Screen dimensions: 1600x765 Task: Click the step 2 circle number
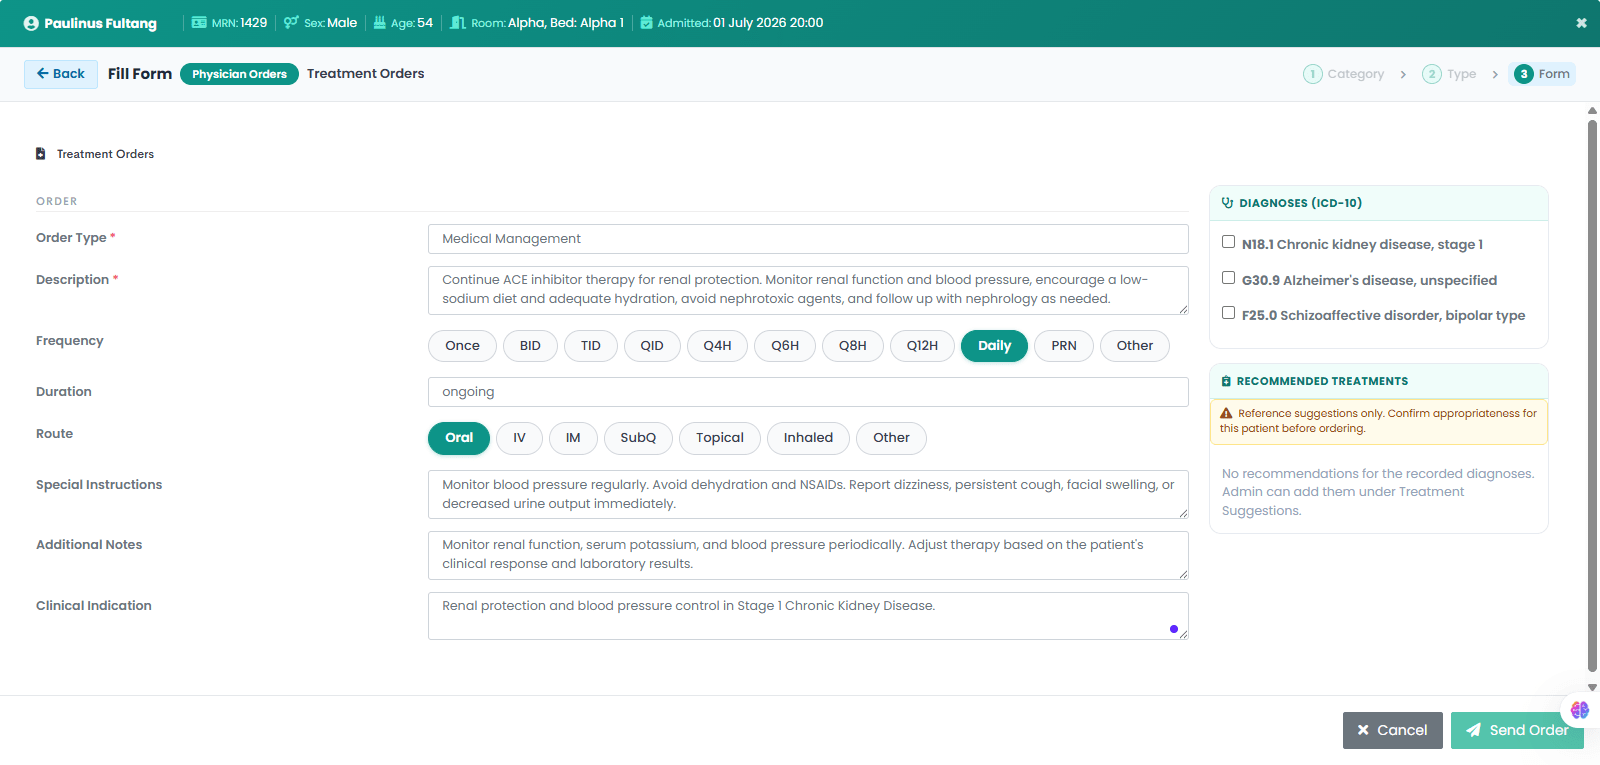tap(1432, 74)
